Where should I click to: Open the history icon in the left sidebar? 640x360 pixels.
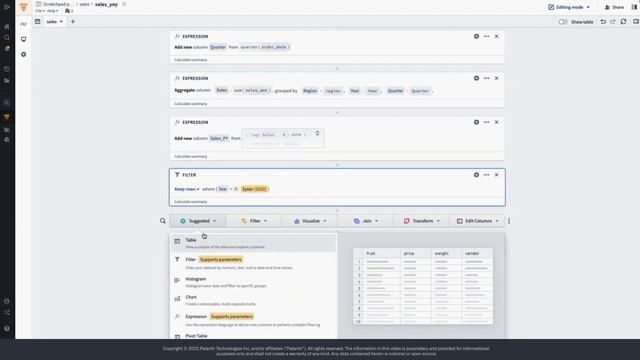point(7,69)
